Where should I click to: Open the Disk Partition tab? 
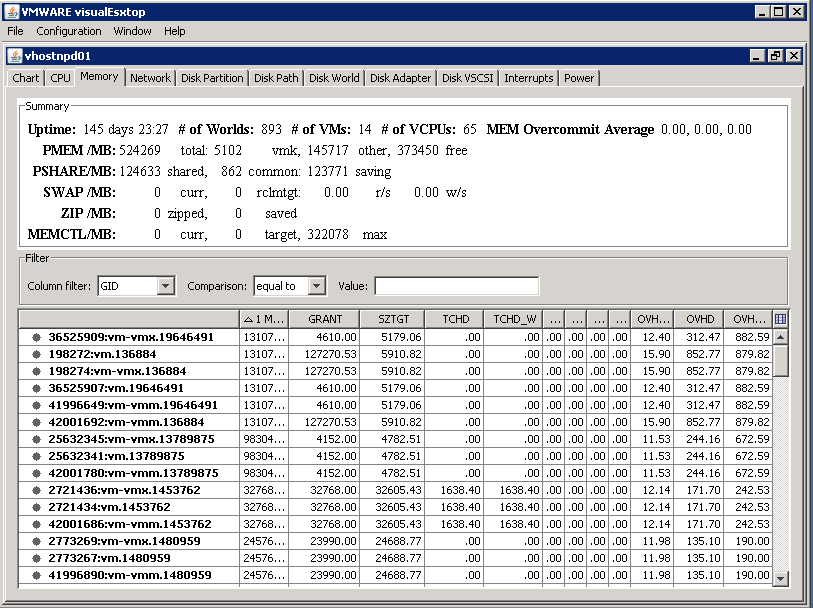[x=212, y=78]
